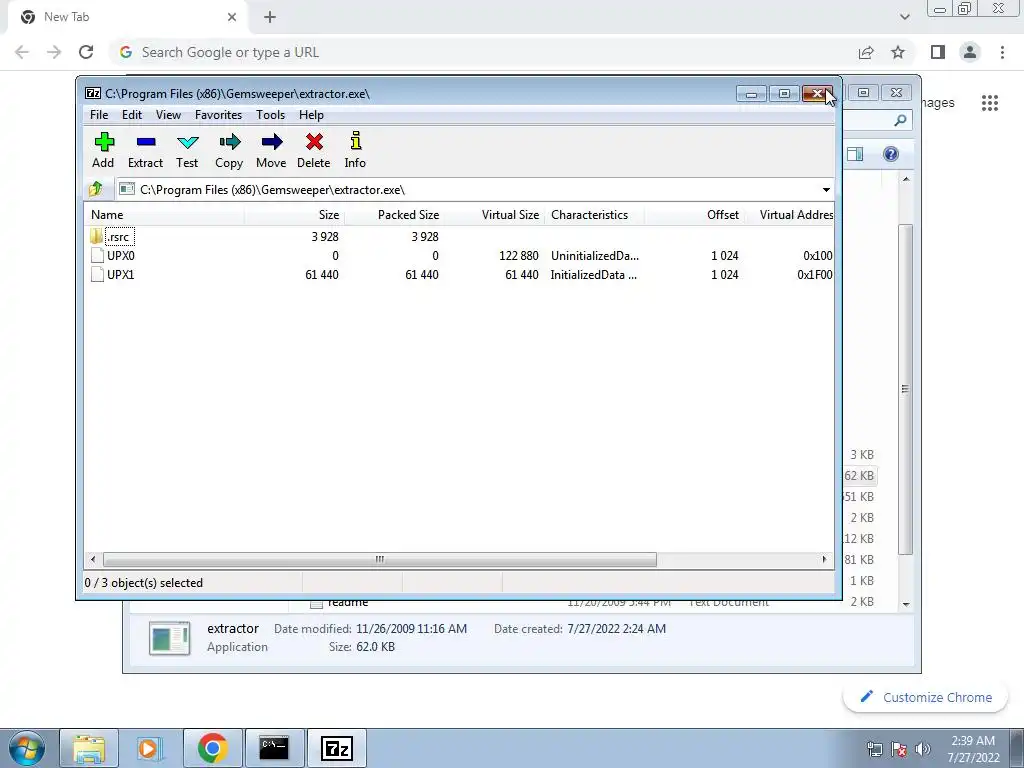Open the Google apps grid icon
The image size is (1024, 768).
click(x=990, y=103)
